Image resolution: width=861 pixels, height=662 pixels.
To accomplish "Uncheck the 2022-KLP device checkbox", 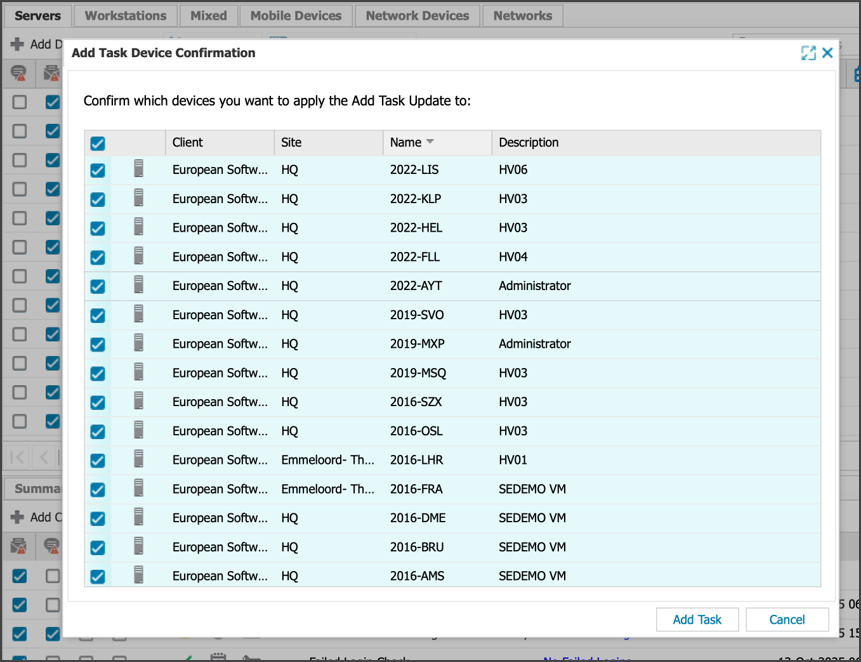I will pyautogui.click(x=98, y=199).
